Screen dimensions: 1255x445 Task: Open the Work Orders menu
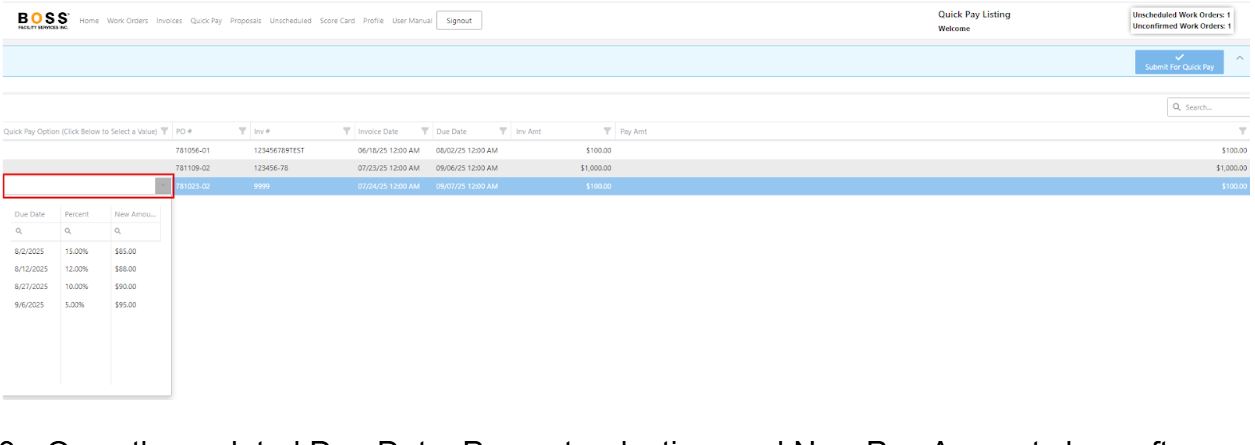(129, 22)
